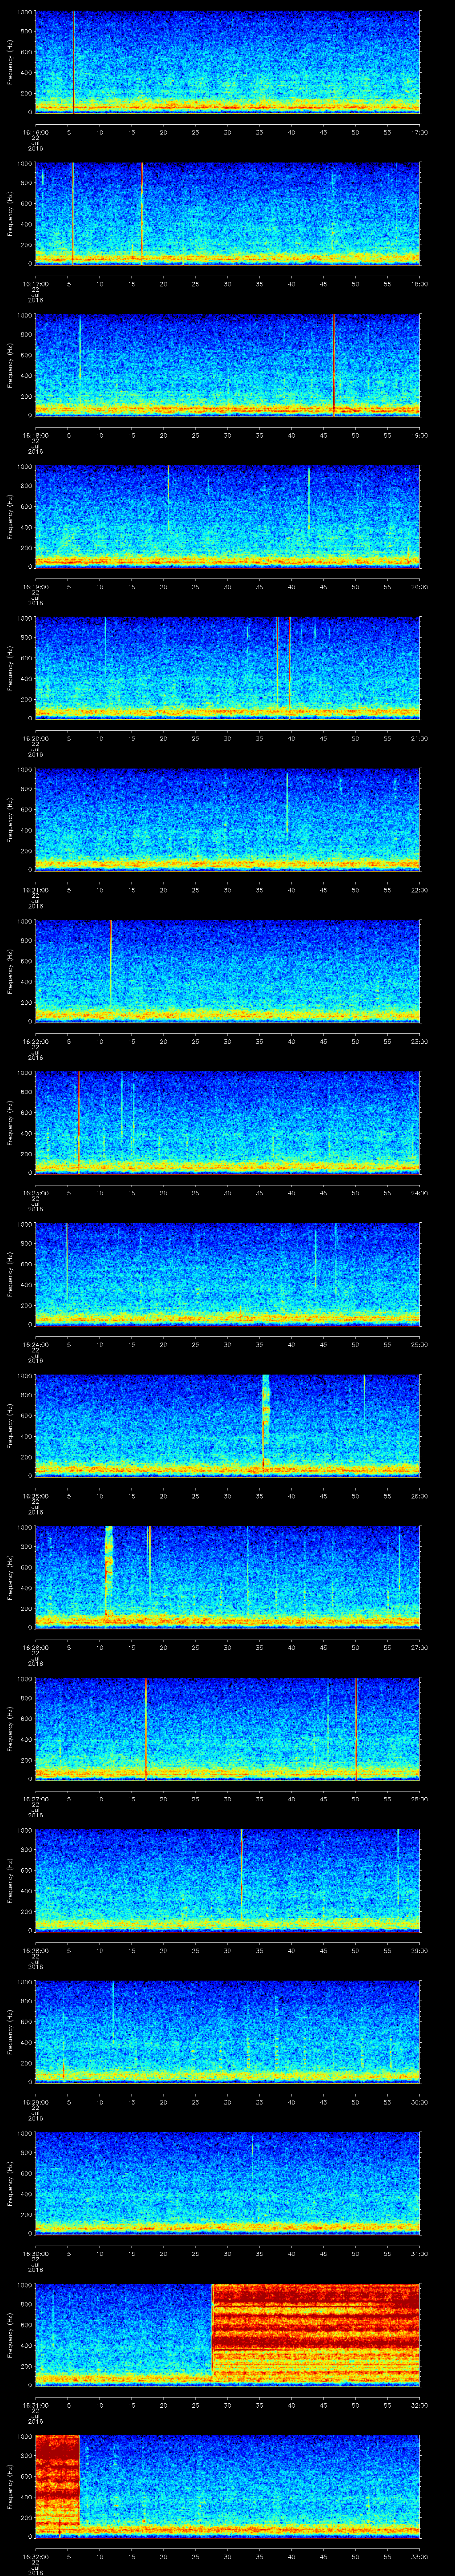Image resolution: width=455 pixels, height=2576 pixels.
Task: Click the 33:00 end time label
Action: tap(420, 2556)
